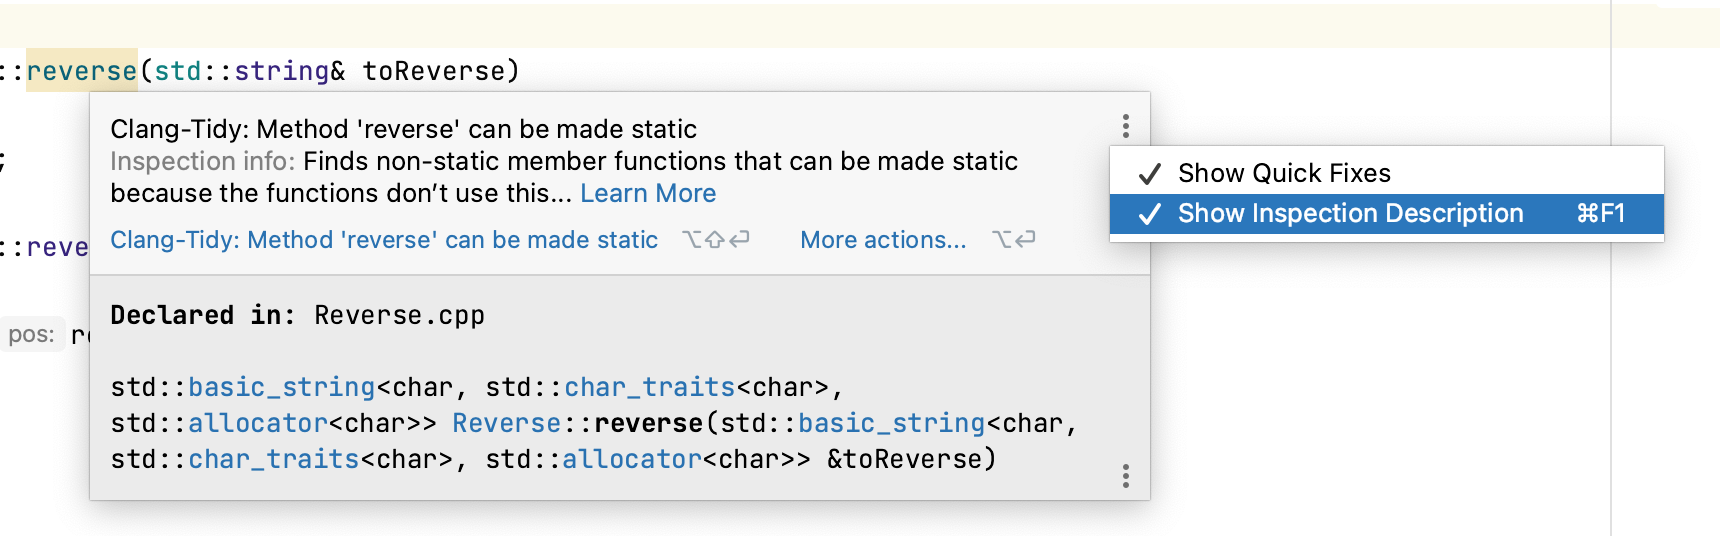
Task: Apply the Clang-Tidy make static quick fix
Action: click(x=384, y=240)
